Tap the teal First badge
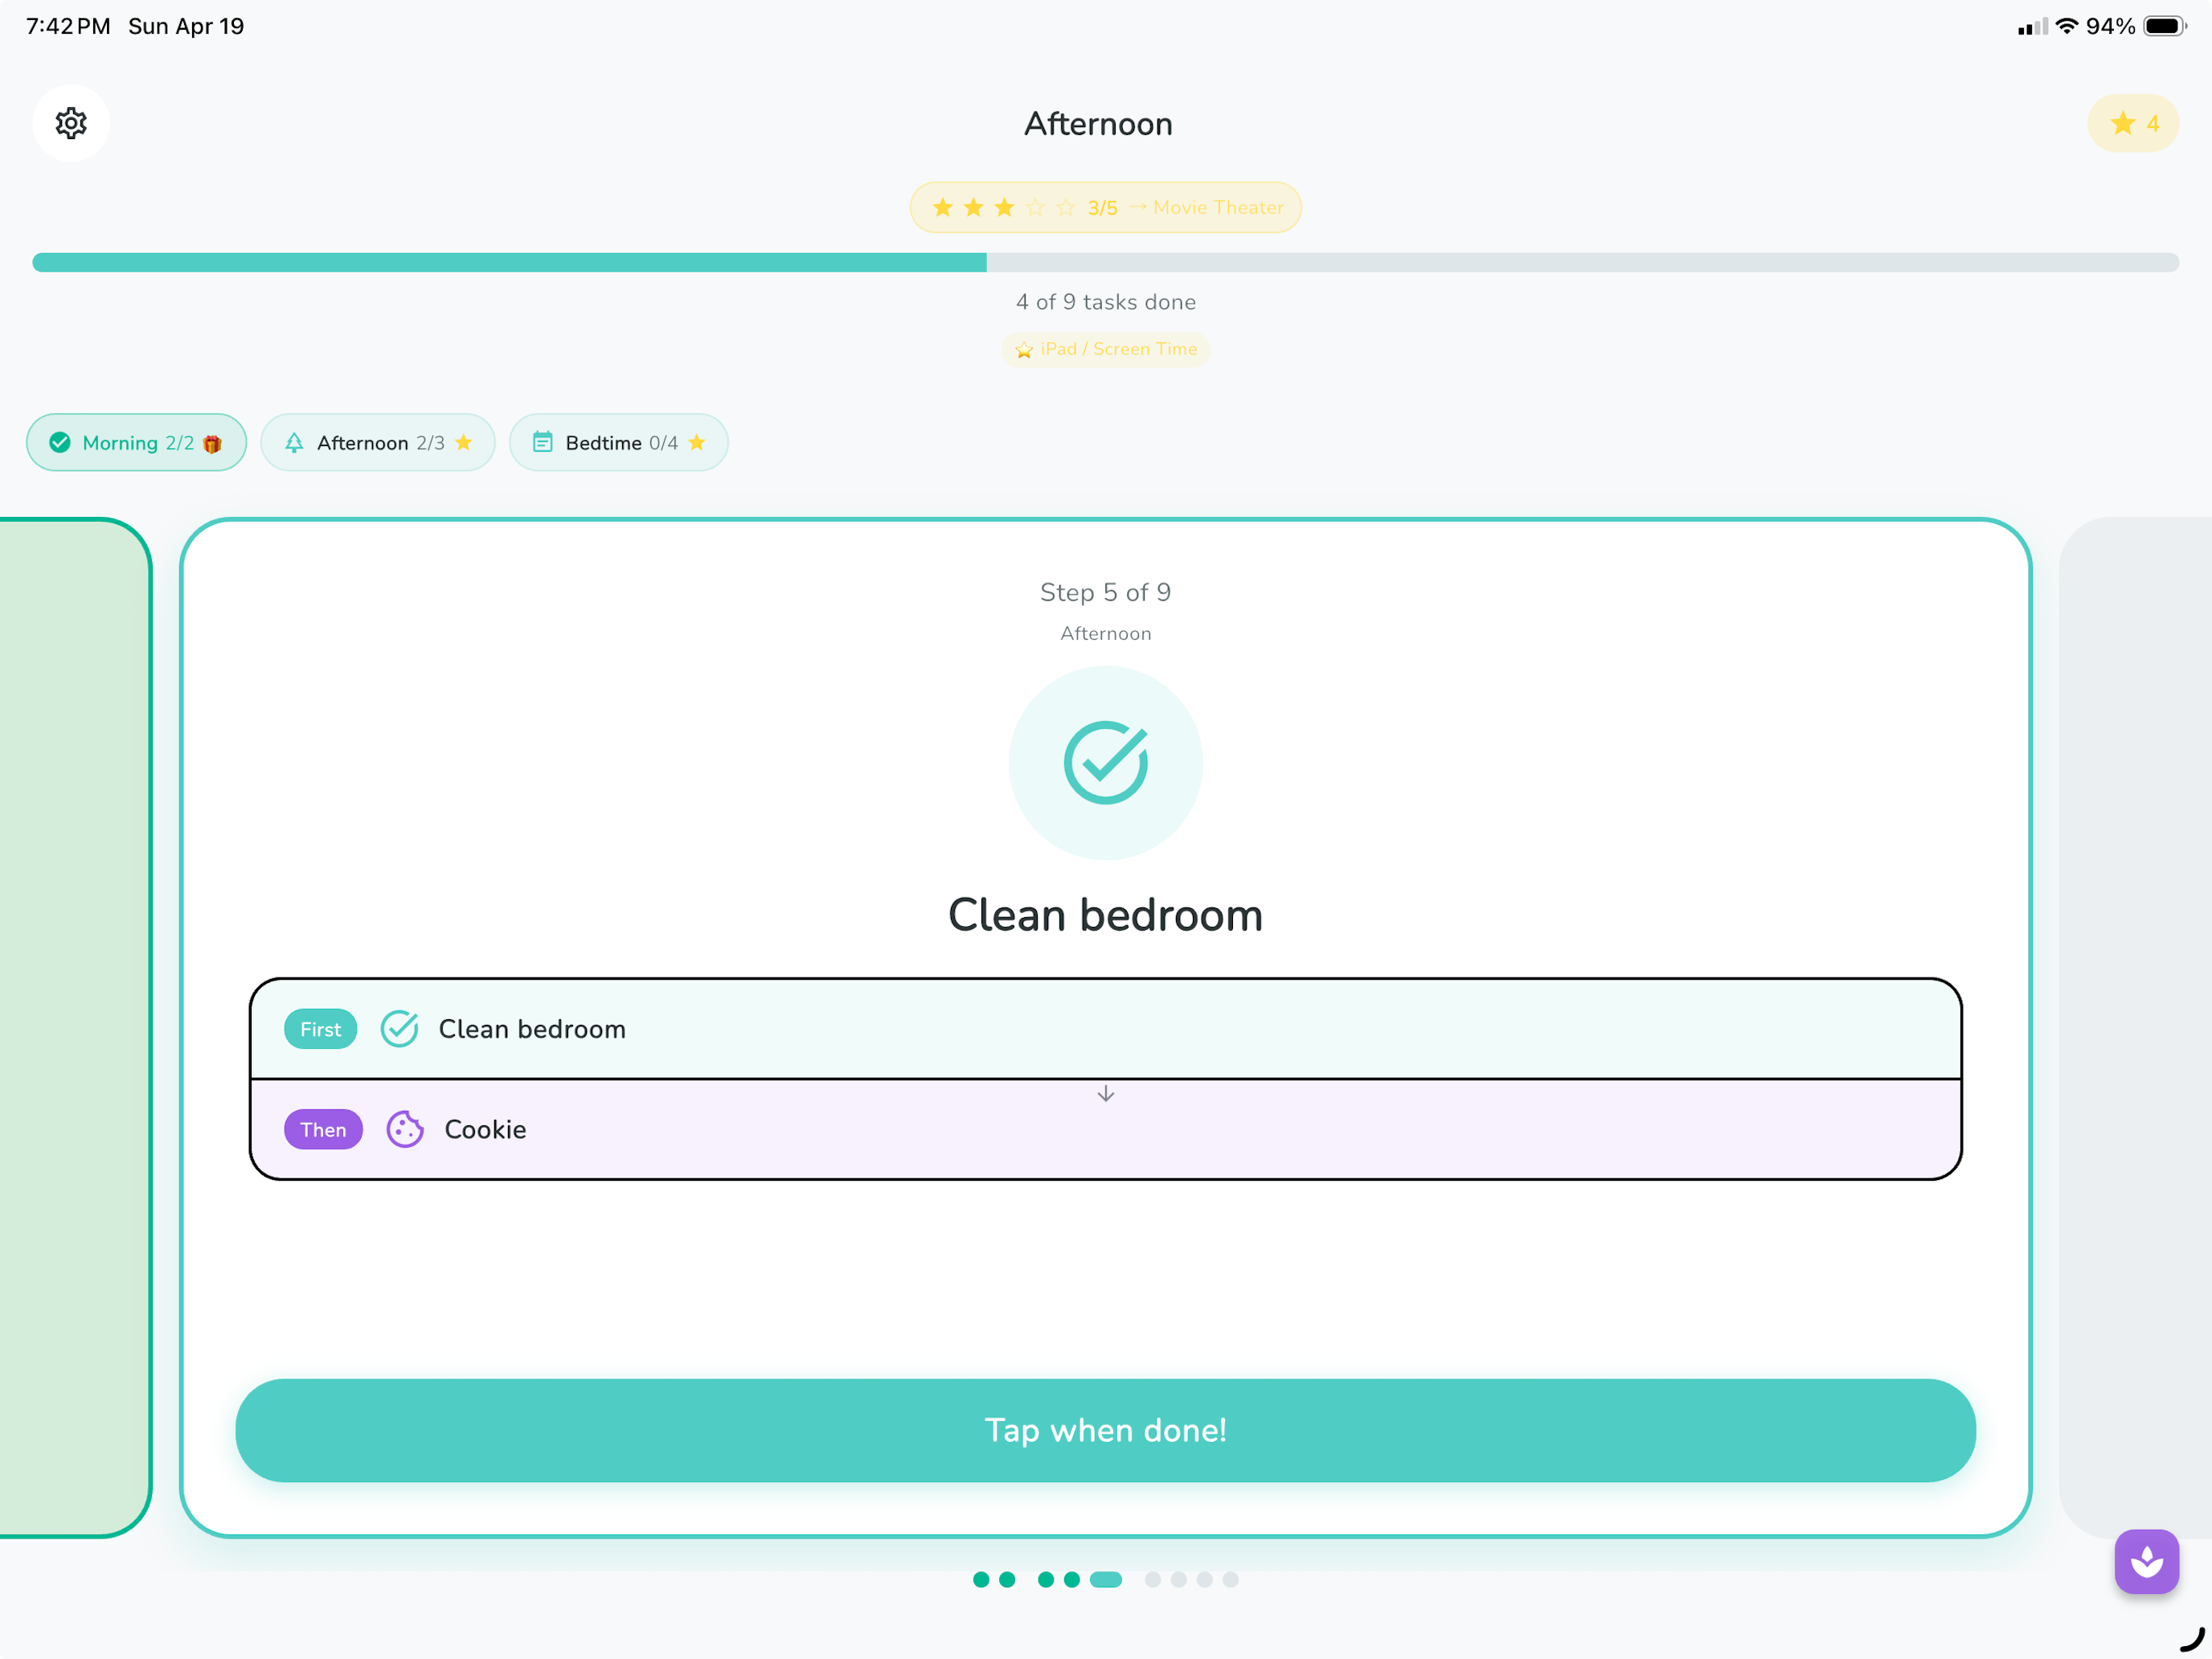 tap(320, 1029)
